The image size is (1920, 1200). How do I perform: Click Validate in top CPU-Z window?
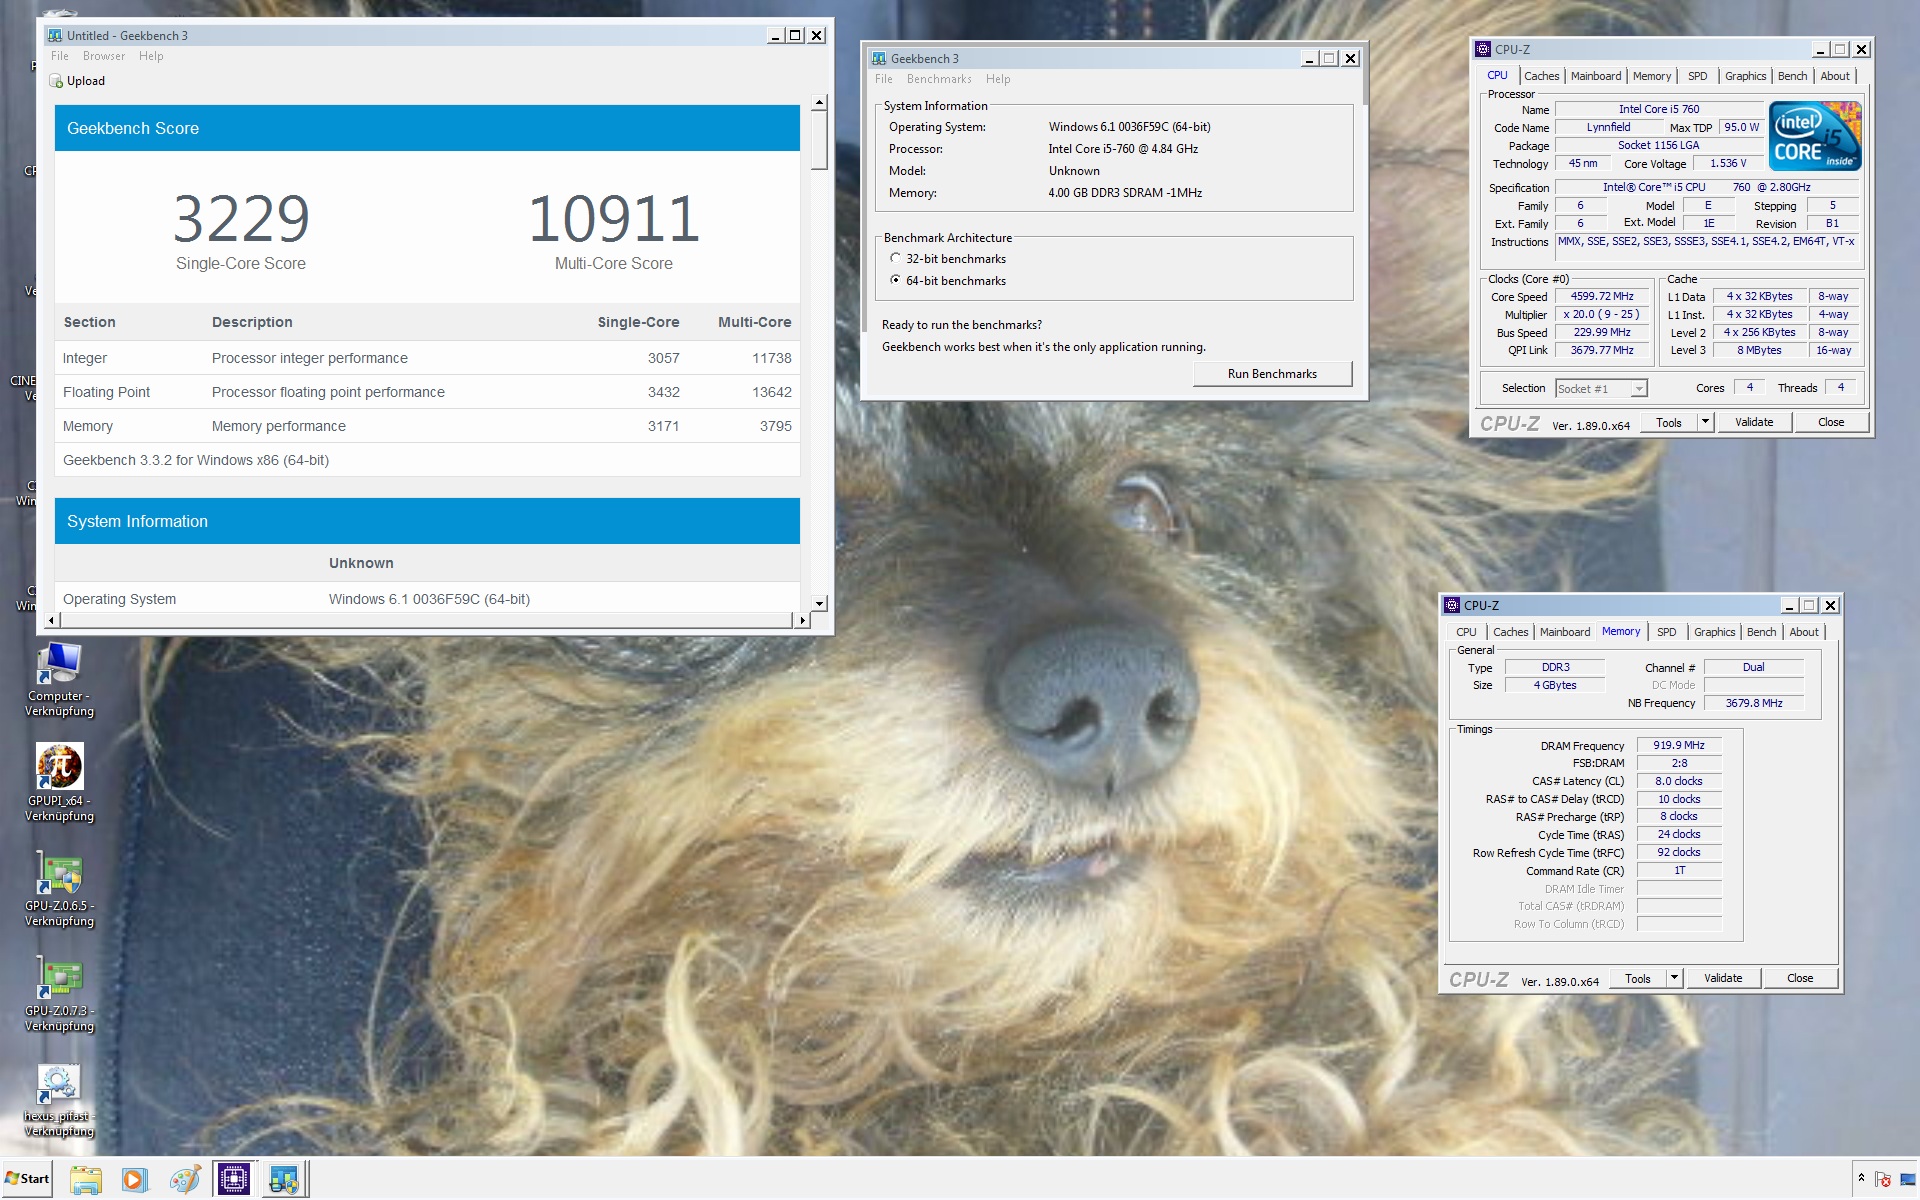point(1754,422)
